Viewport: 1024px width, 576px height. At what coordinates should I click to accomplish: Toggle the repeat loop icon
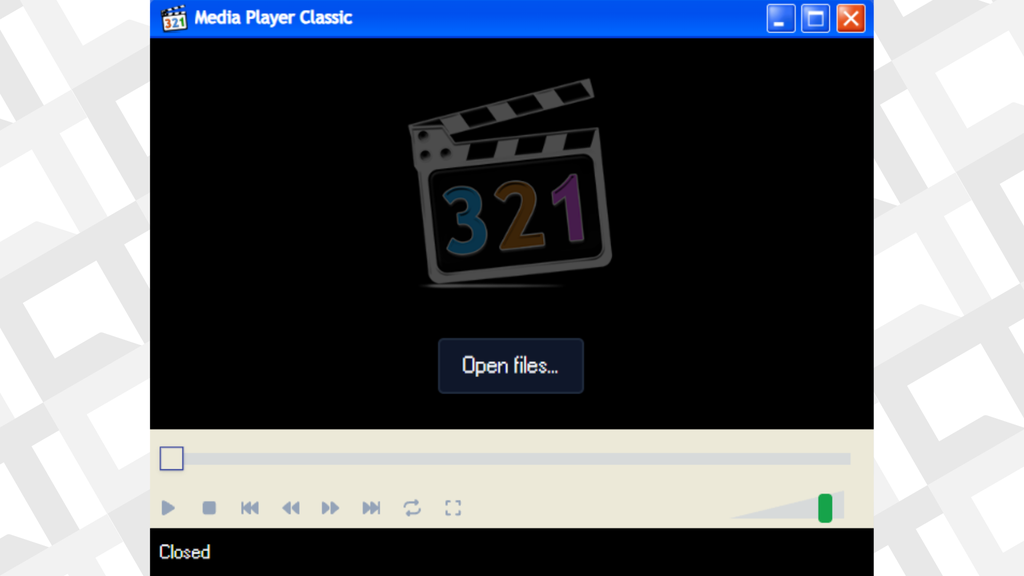[x=412, y=507]
